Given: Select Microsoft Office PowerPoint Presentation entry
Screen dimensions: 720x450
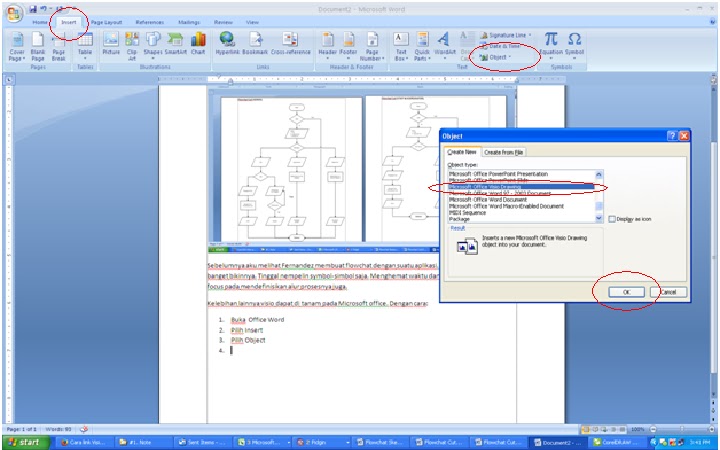Looking at the screenshot, I should point(521,174).
